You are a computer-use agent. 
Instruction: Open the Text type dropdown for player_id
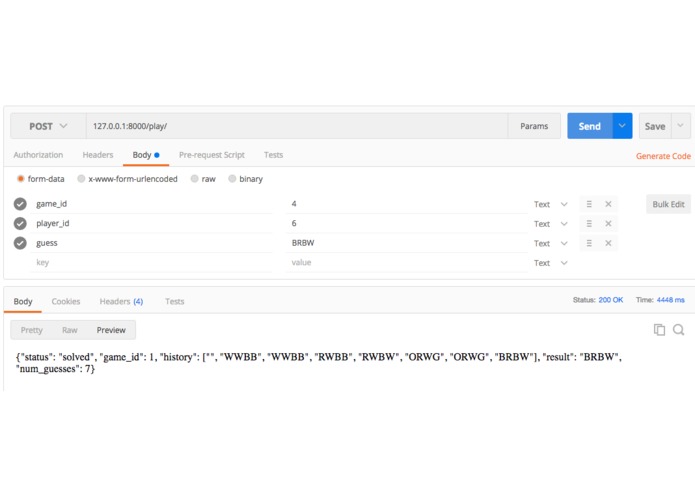click(551, 224)
